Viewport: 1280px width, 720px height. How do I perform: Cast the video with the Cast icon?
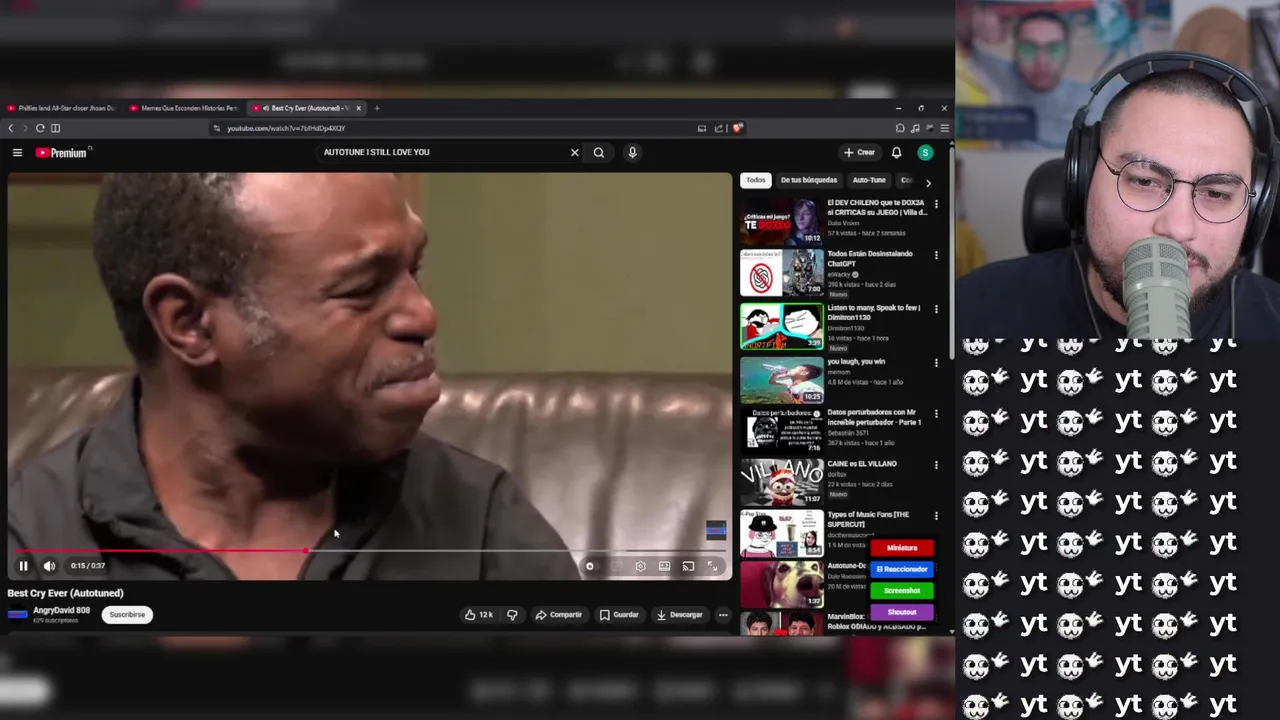tap(688, 566)
